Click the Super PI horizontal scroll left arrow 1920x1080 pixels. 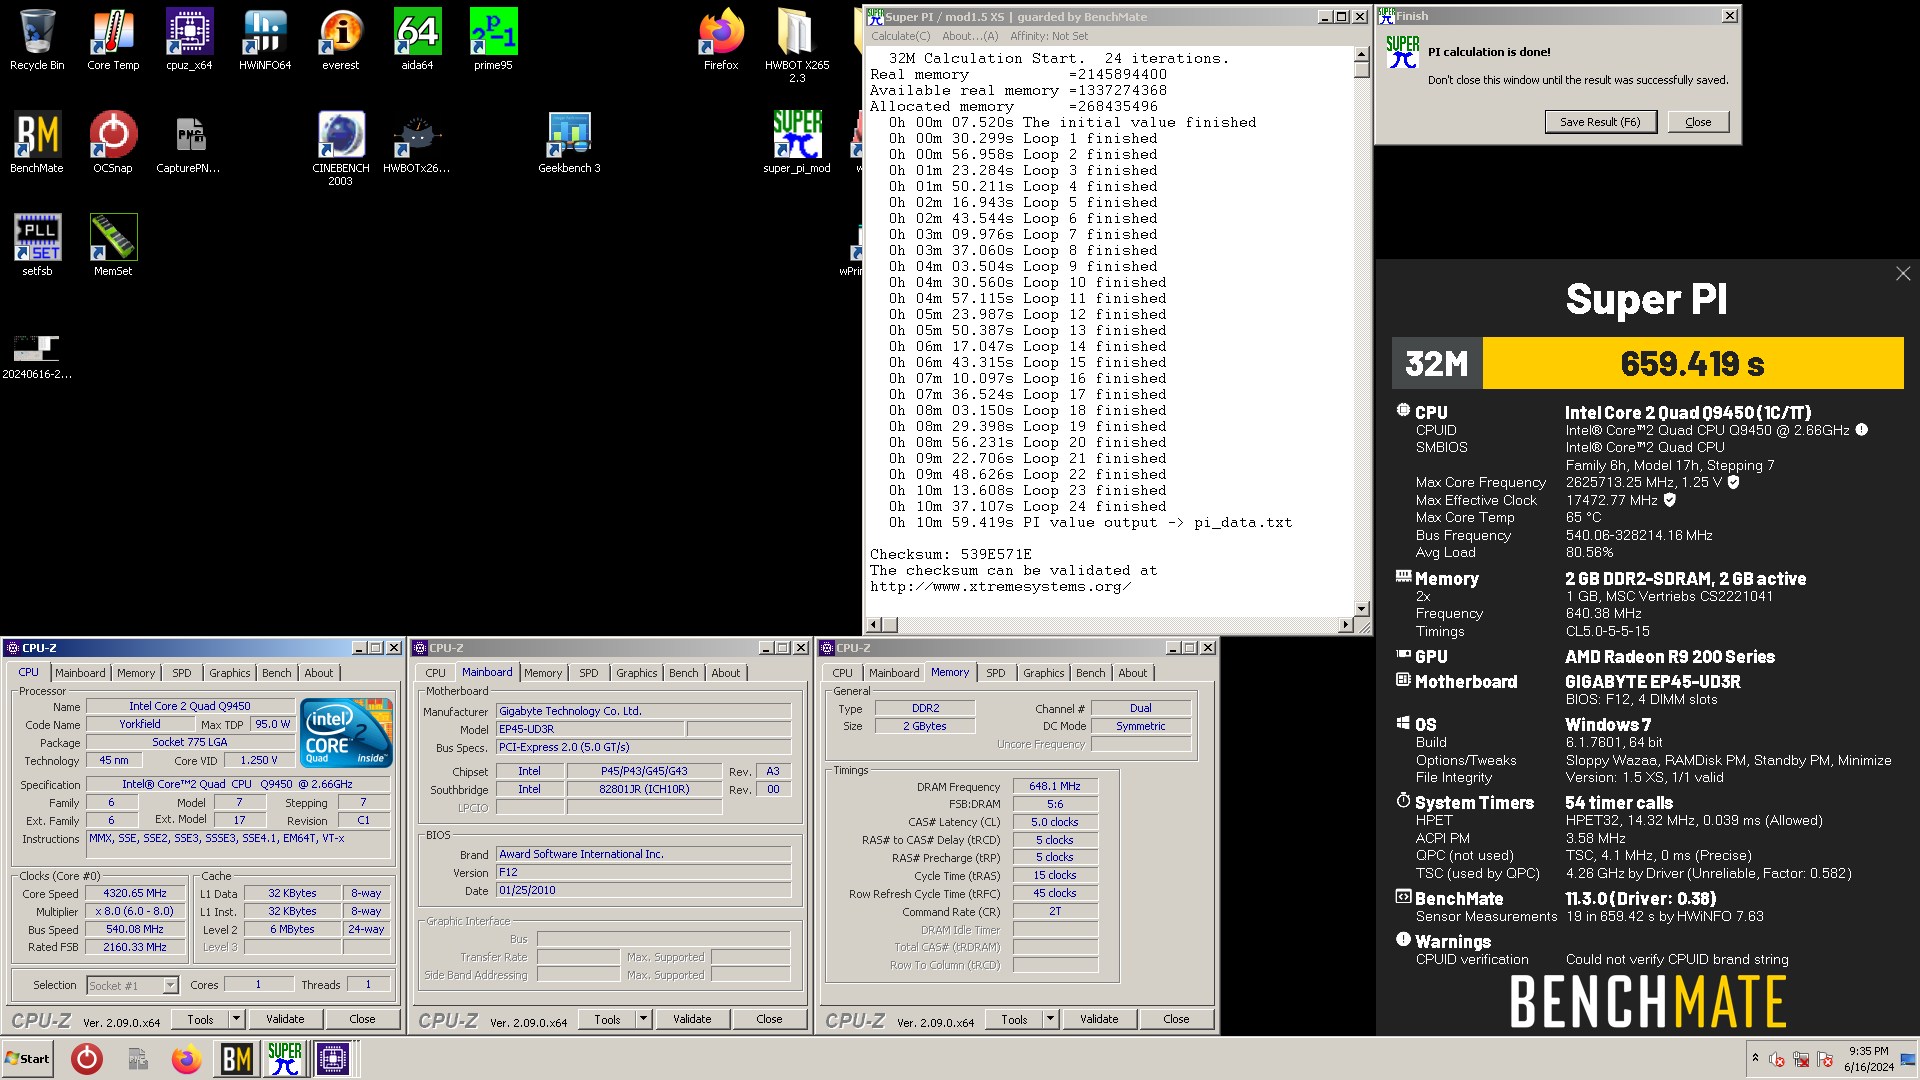click(x=873, y=625)
